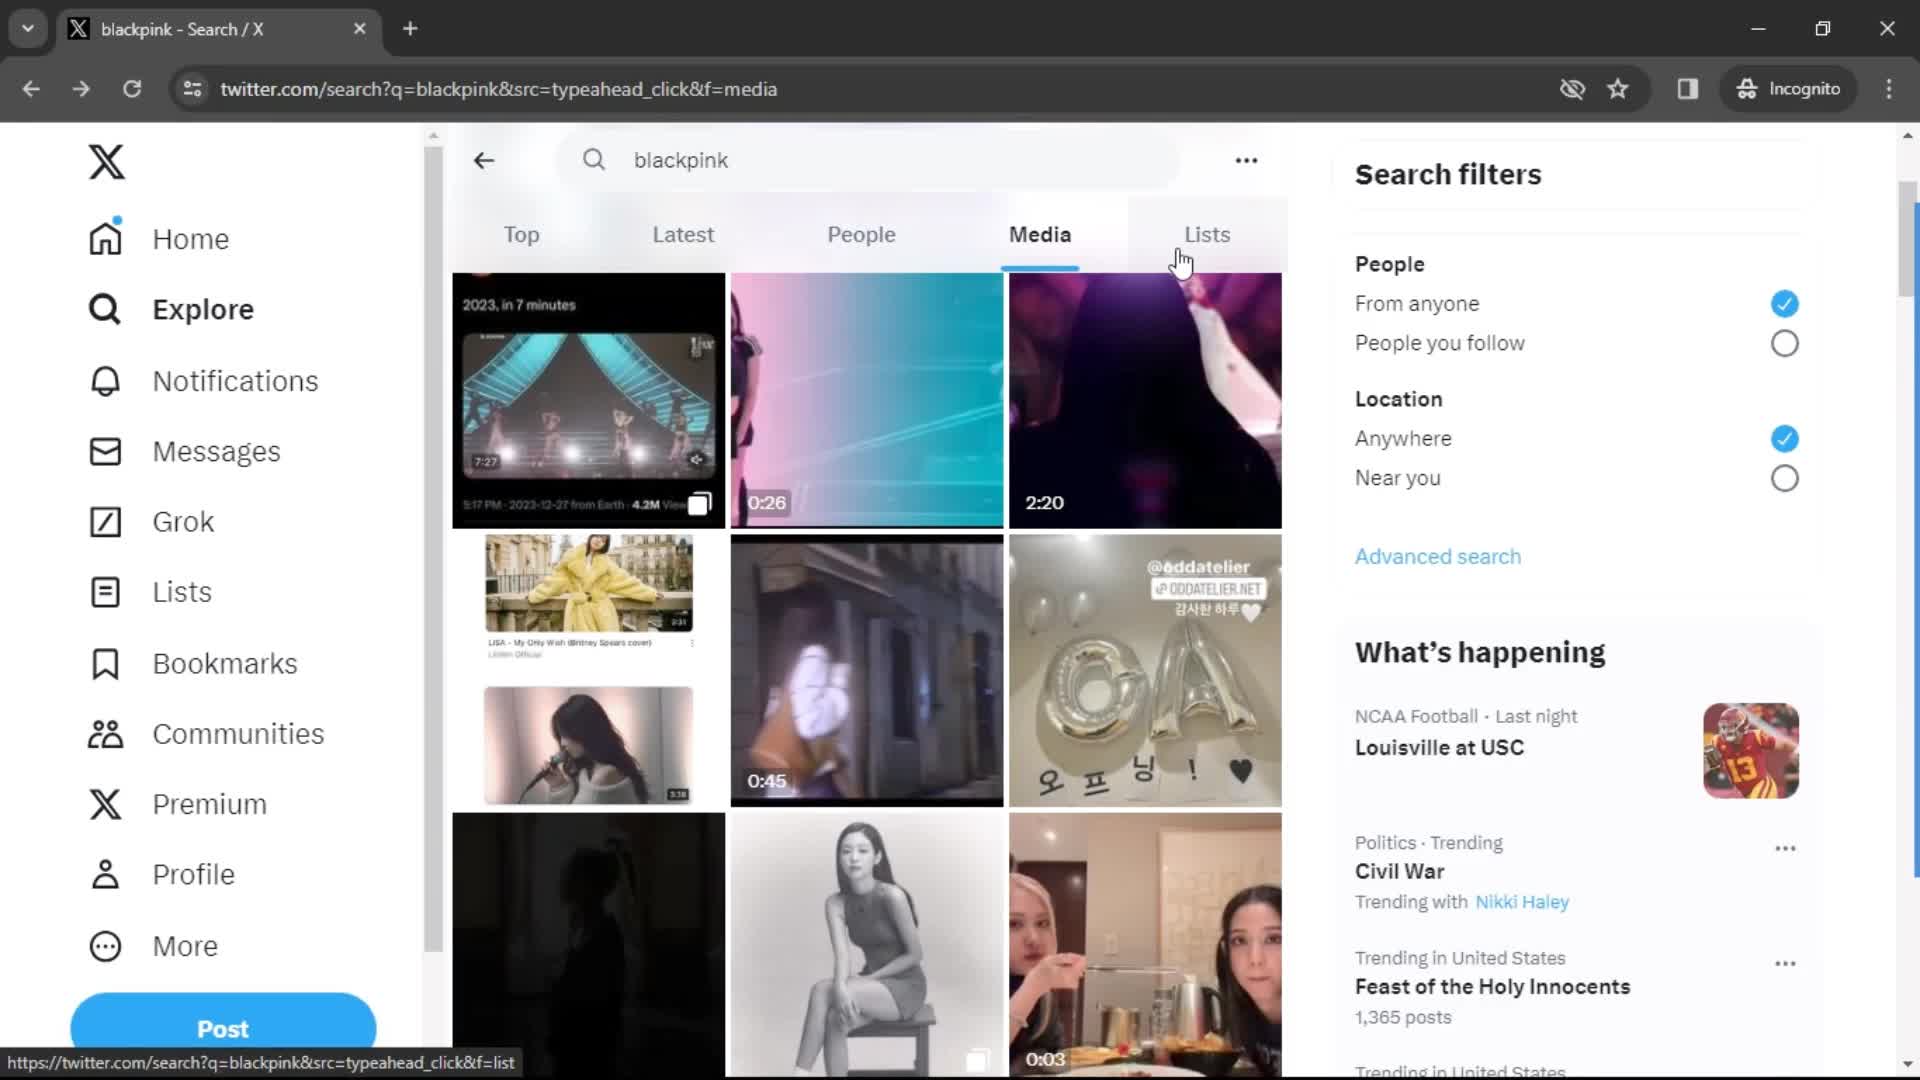Go to Explore in sidebar
1920x1080 pixels.
point(171,310)
